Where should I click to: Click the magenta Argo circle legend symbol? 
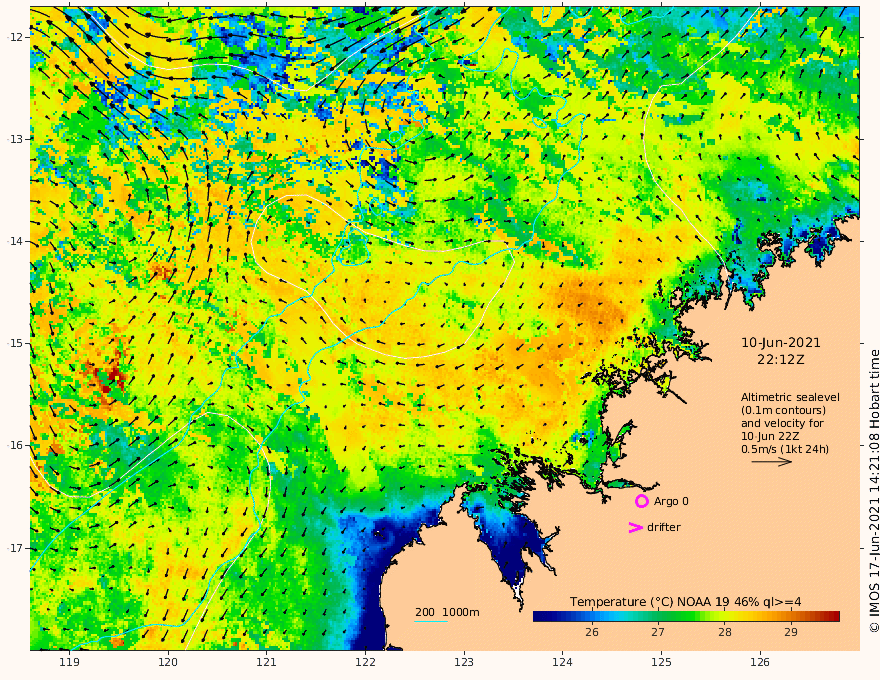pos(641,501)
